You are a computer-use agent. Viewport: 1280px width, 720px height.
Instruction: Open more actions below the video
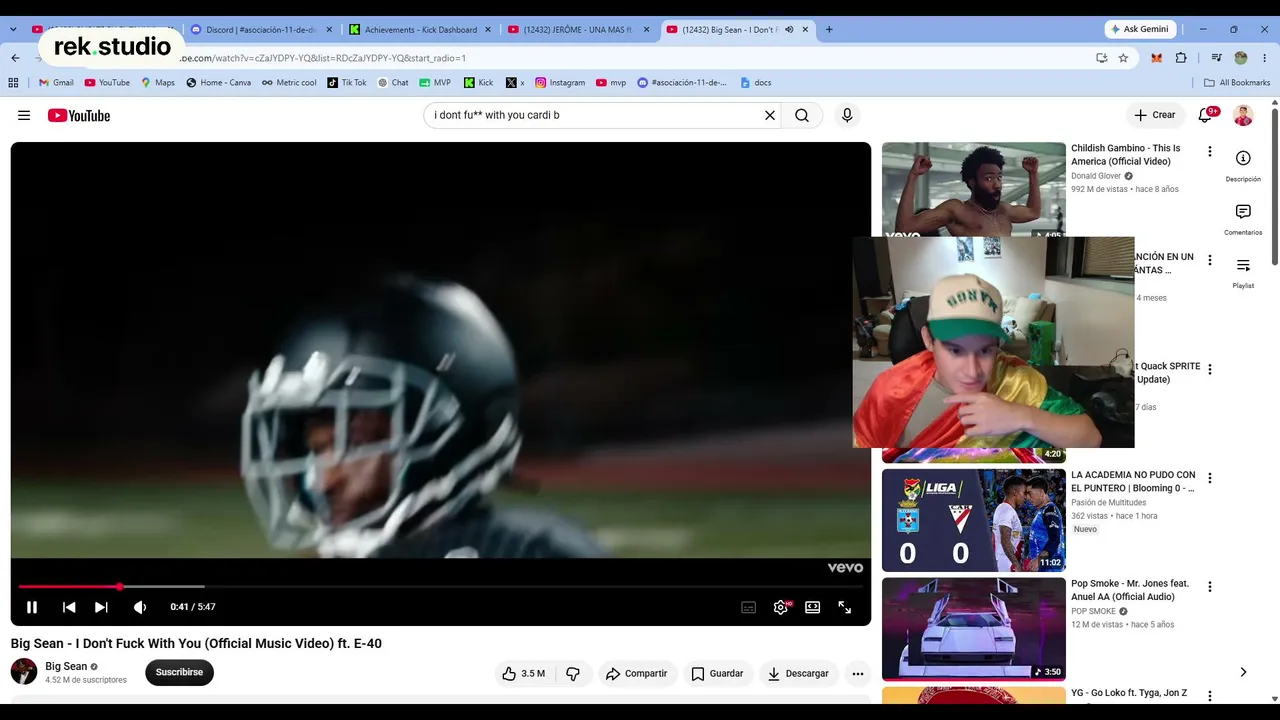pos(858,674)
